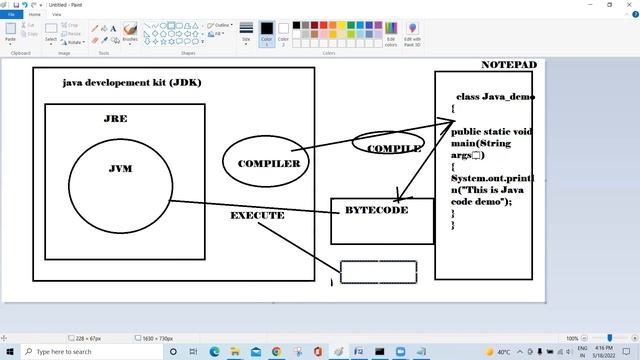Open the Zoom app on taskbar
Image resolution: width=640 pixels, height=360 pixels.
(401, 351)
